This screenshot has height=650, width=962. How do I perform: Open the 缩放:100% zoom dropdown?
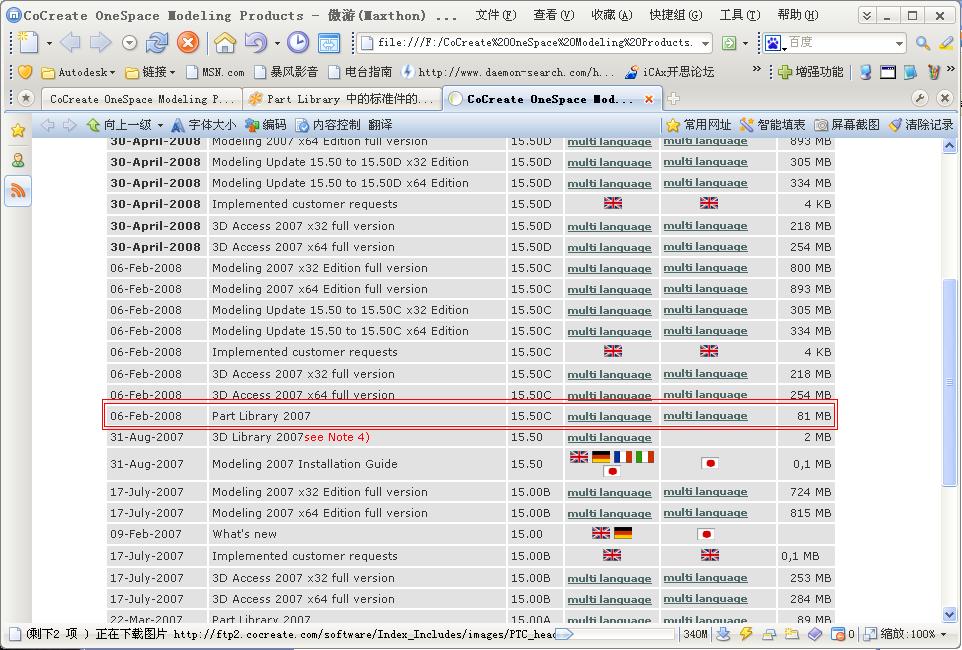point(906,634)
